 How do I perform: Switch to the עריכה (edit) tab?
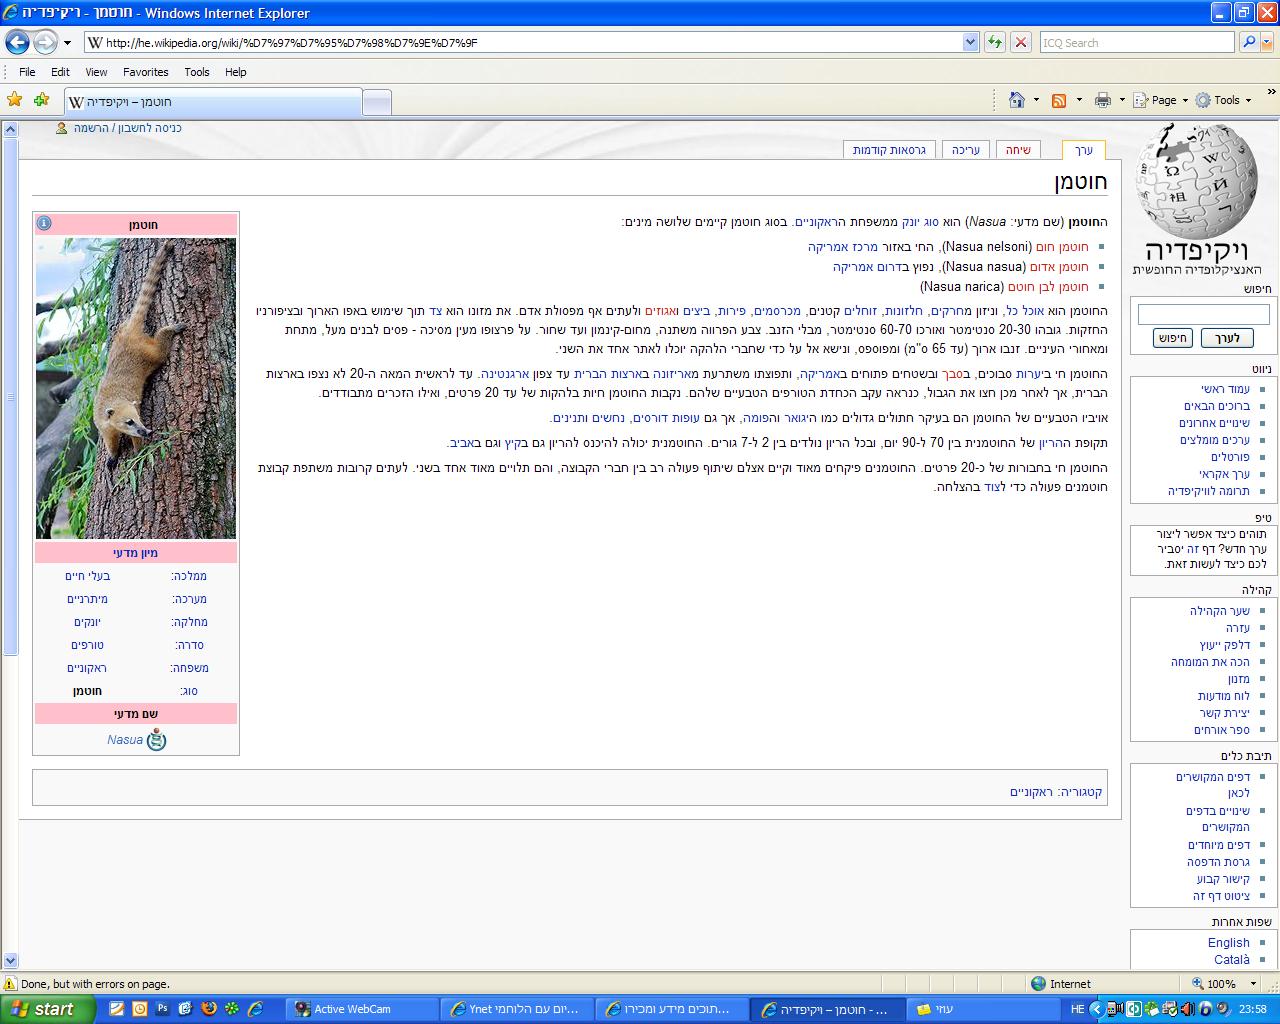pyautogui.click(x=965, y=150)
